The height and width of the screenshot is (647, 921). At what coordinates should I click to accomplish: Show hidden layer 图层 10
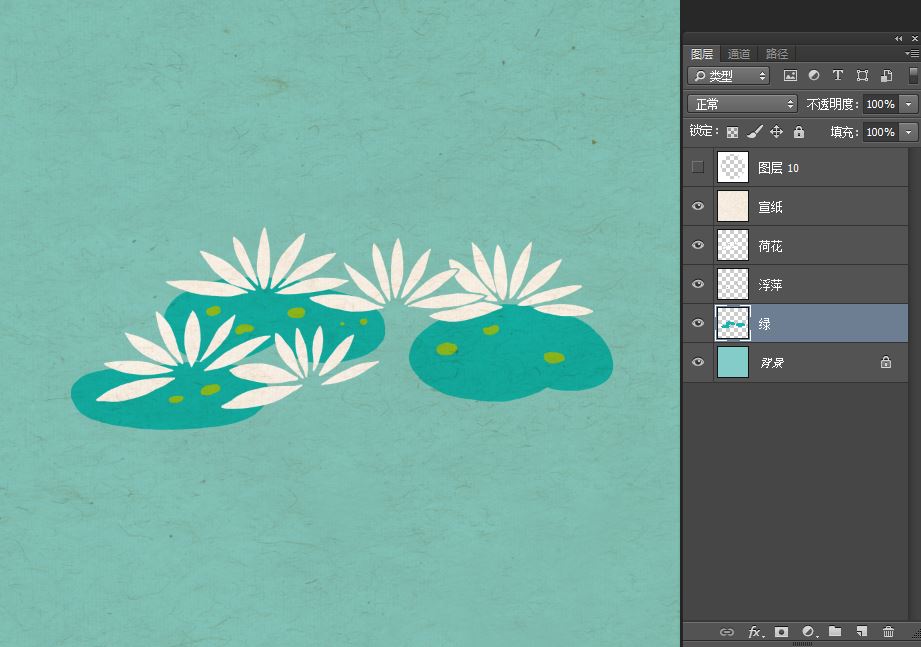point(698,167)
